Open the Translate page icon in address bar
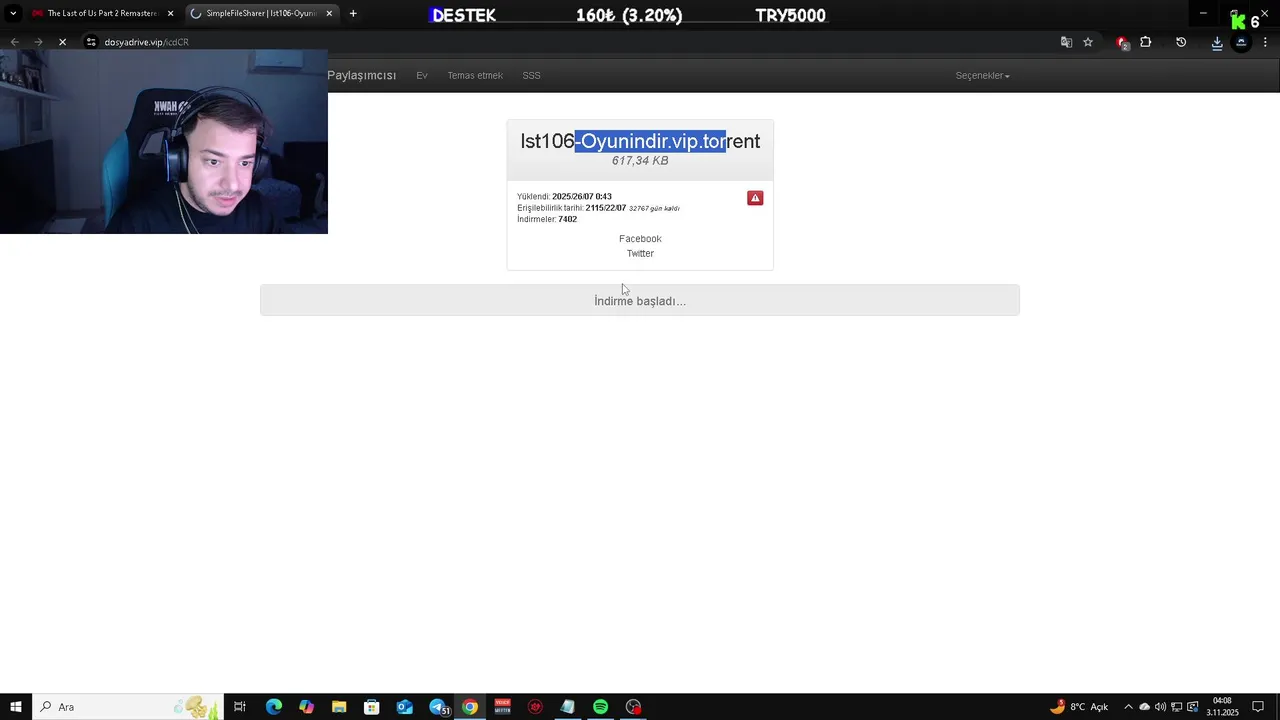This screenshot has height=720, width=1280. (1066, 42)
